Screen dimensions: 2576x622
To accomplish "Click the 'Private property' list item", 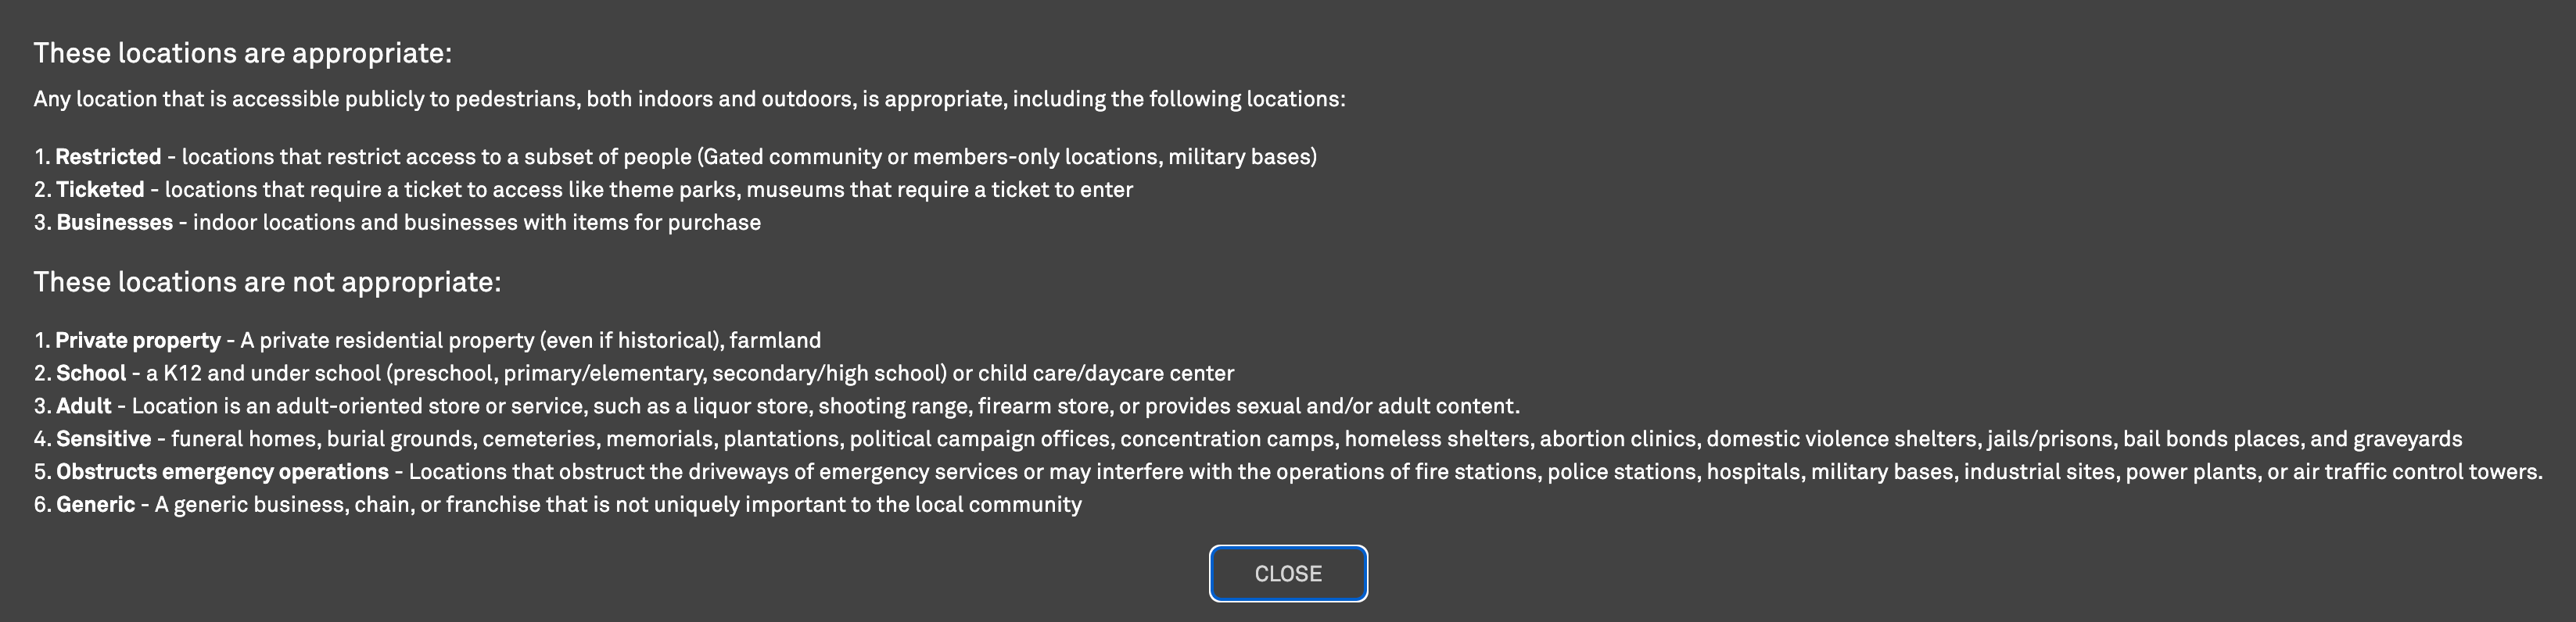I will coord(428,339).
